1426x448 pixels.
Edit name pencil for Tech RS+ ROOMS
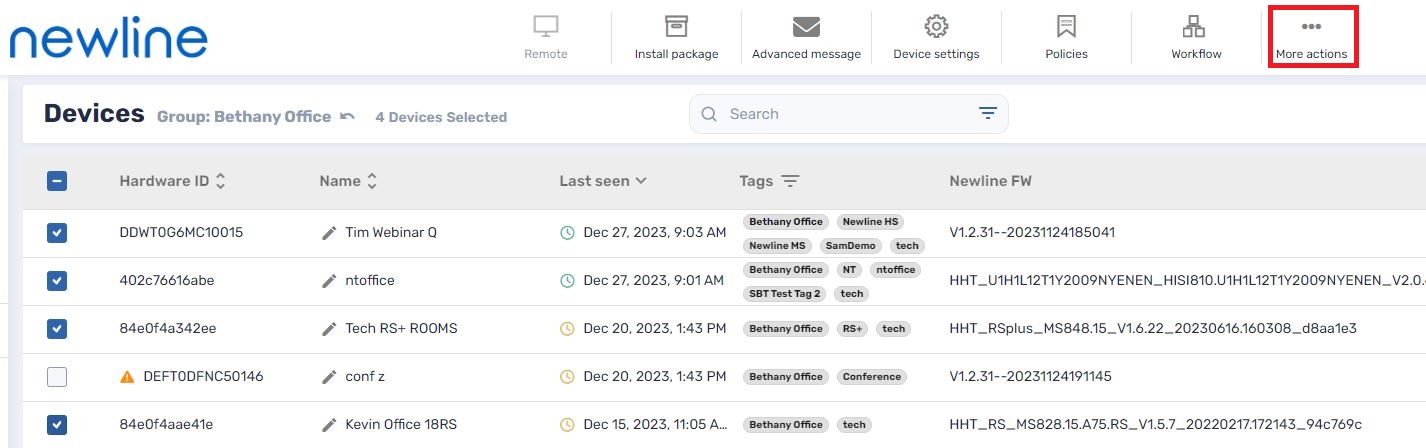(329, 329)
